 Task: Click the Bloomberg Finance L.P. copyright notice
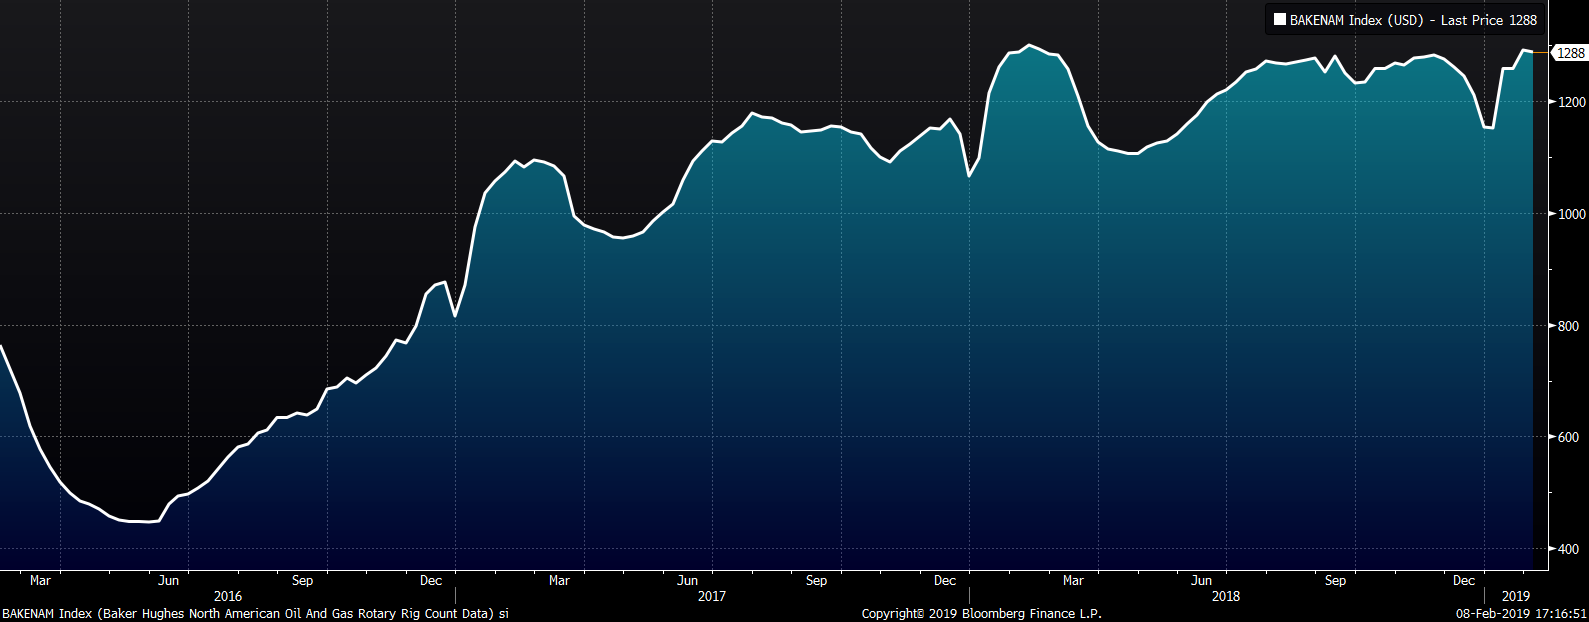(x=981, y=613)
